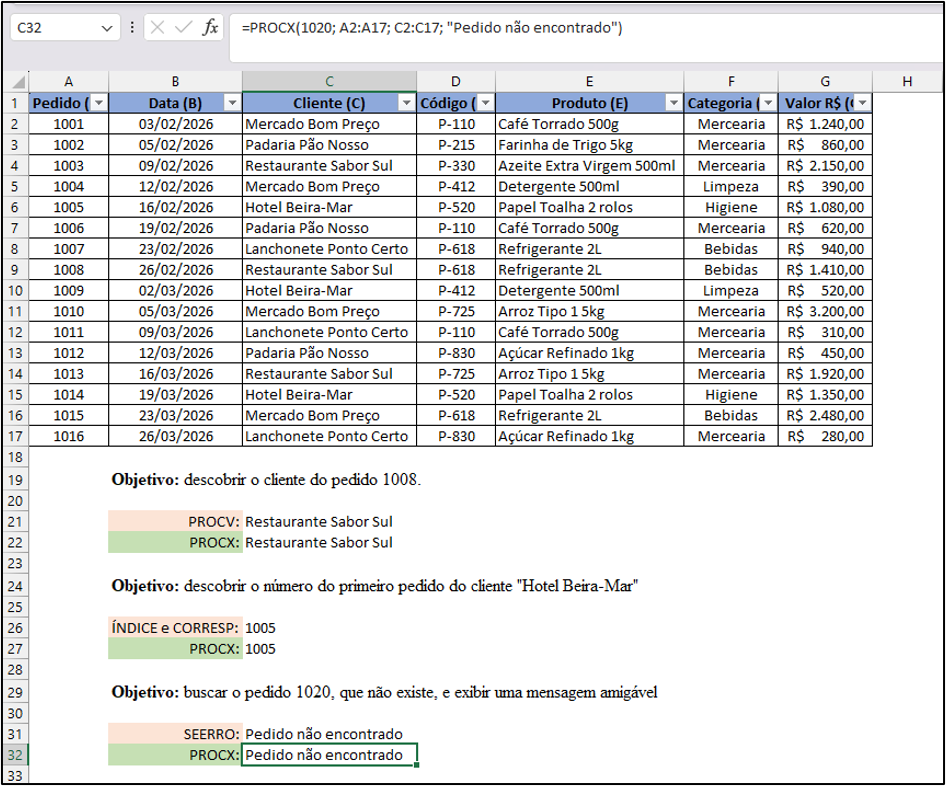Click the Higiene category cell in row 6
This screenshot has width=946, height=786.
point(731,208)
